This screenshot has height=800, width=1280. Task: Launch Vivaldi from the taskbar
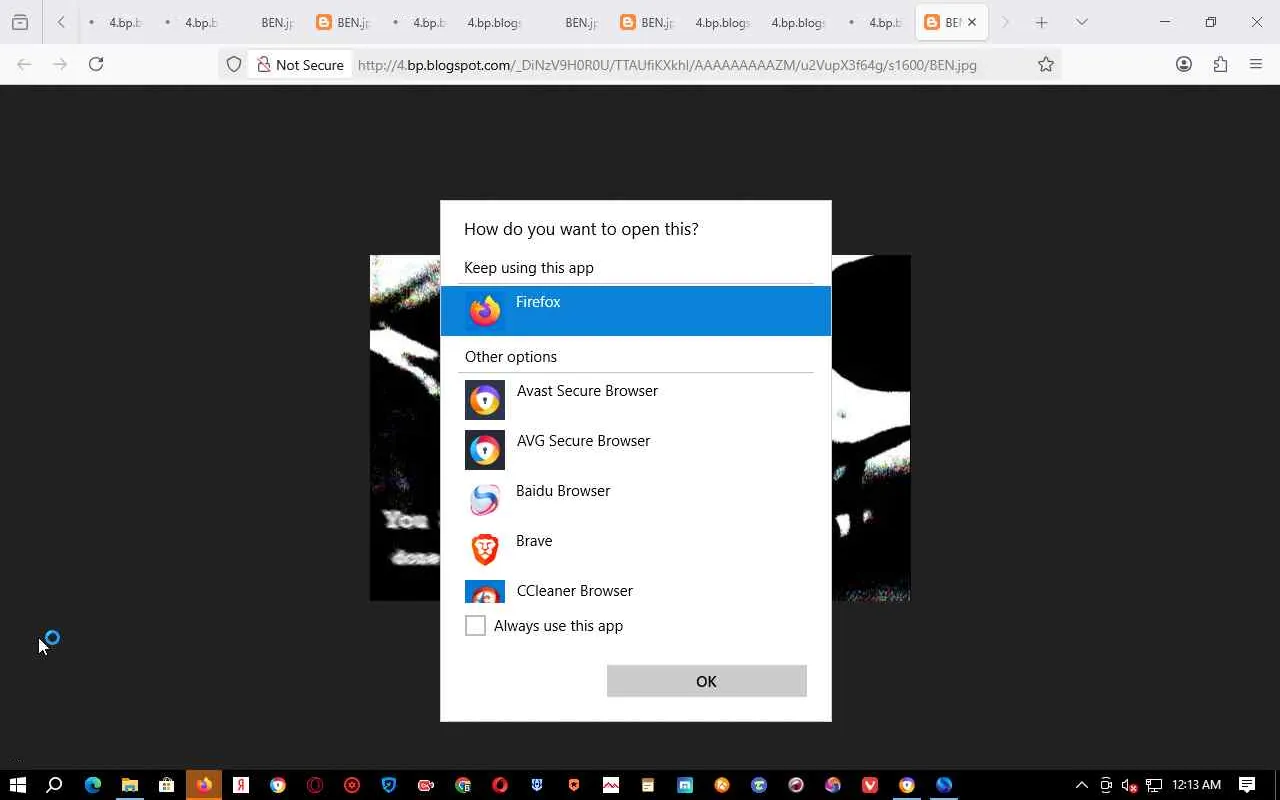870,785
